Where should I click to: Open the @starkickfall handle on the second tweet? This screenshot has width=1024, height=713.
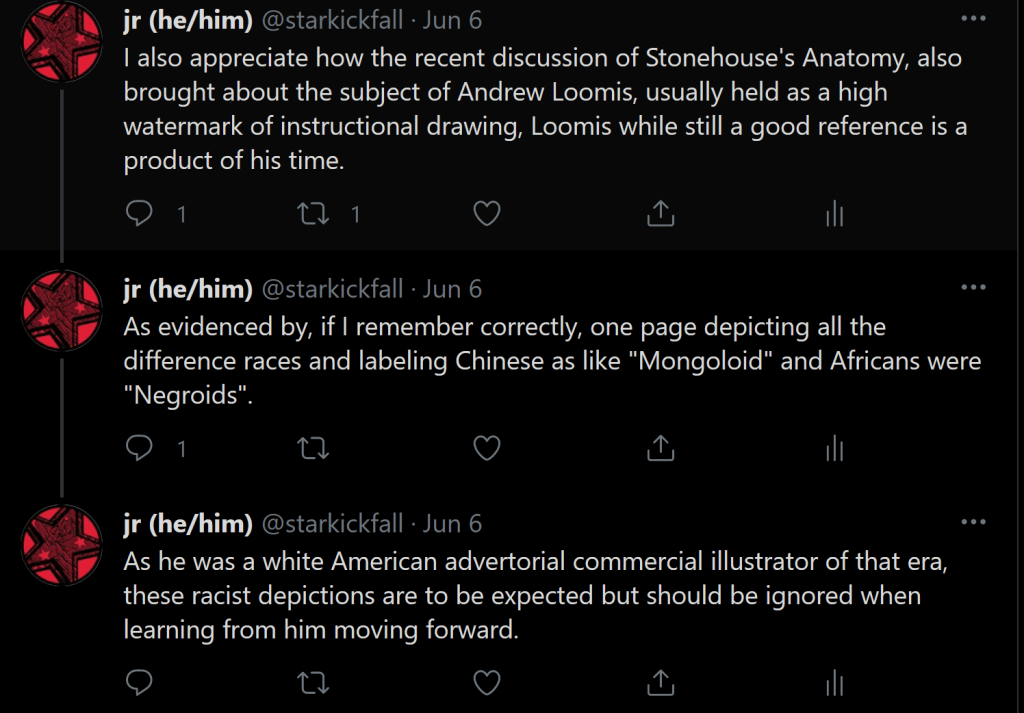click(x=332, y=289)
